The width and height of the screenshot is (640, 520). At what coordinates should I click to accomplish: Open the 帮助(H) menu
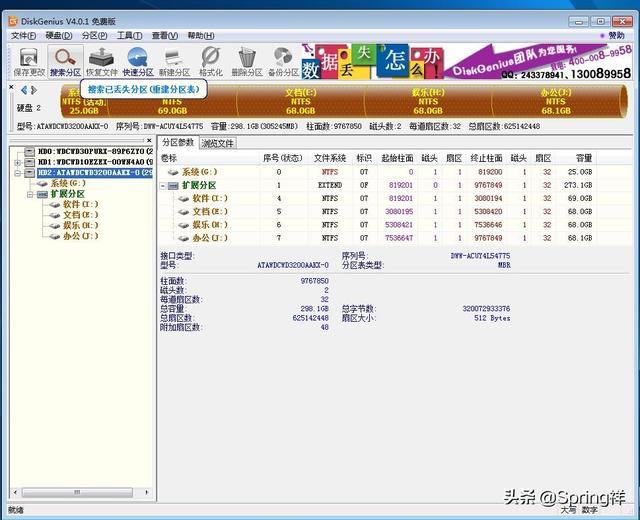point(201,36)
